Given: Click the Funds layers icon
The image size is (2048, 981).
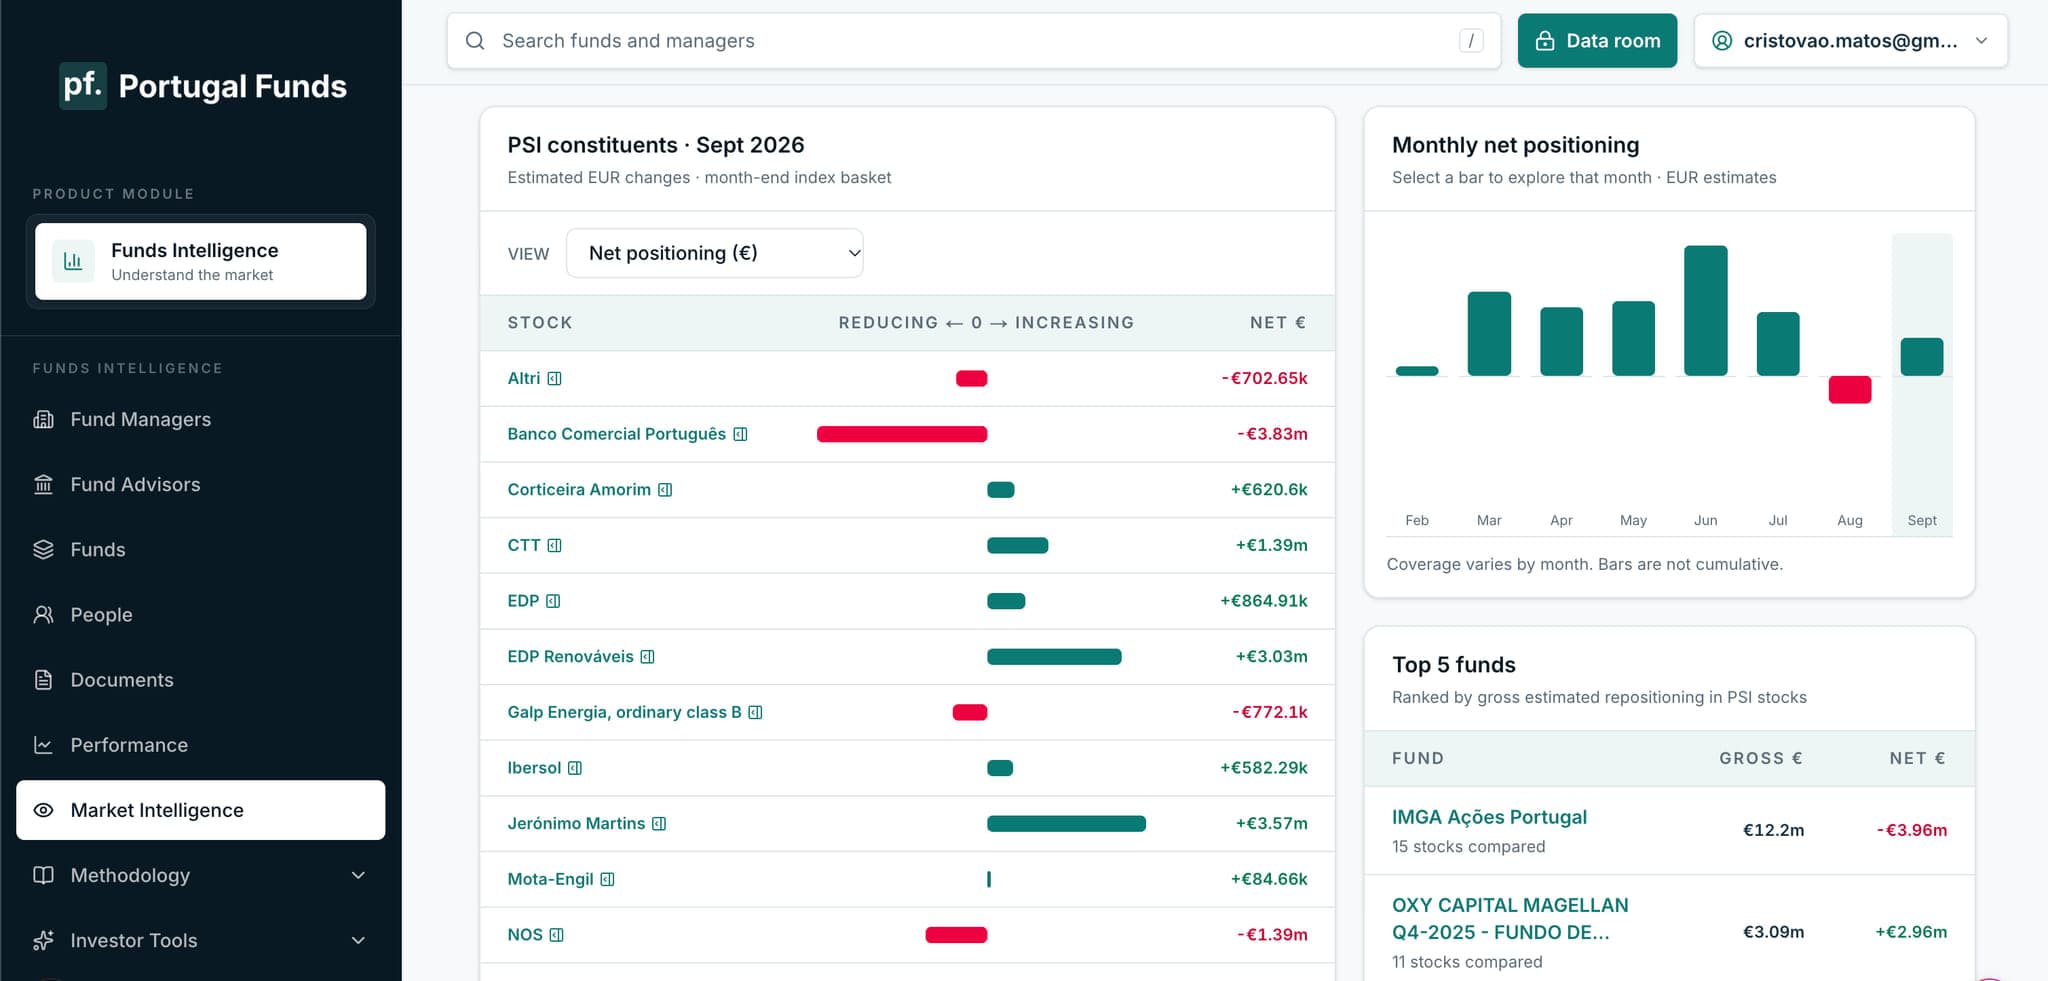Looking at the screenshot, I should coord(43,549).
